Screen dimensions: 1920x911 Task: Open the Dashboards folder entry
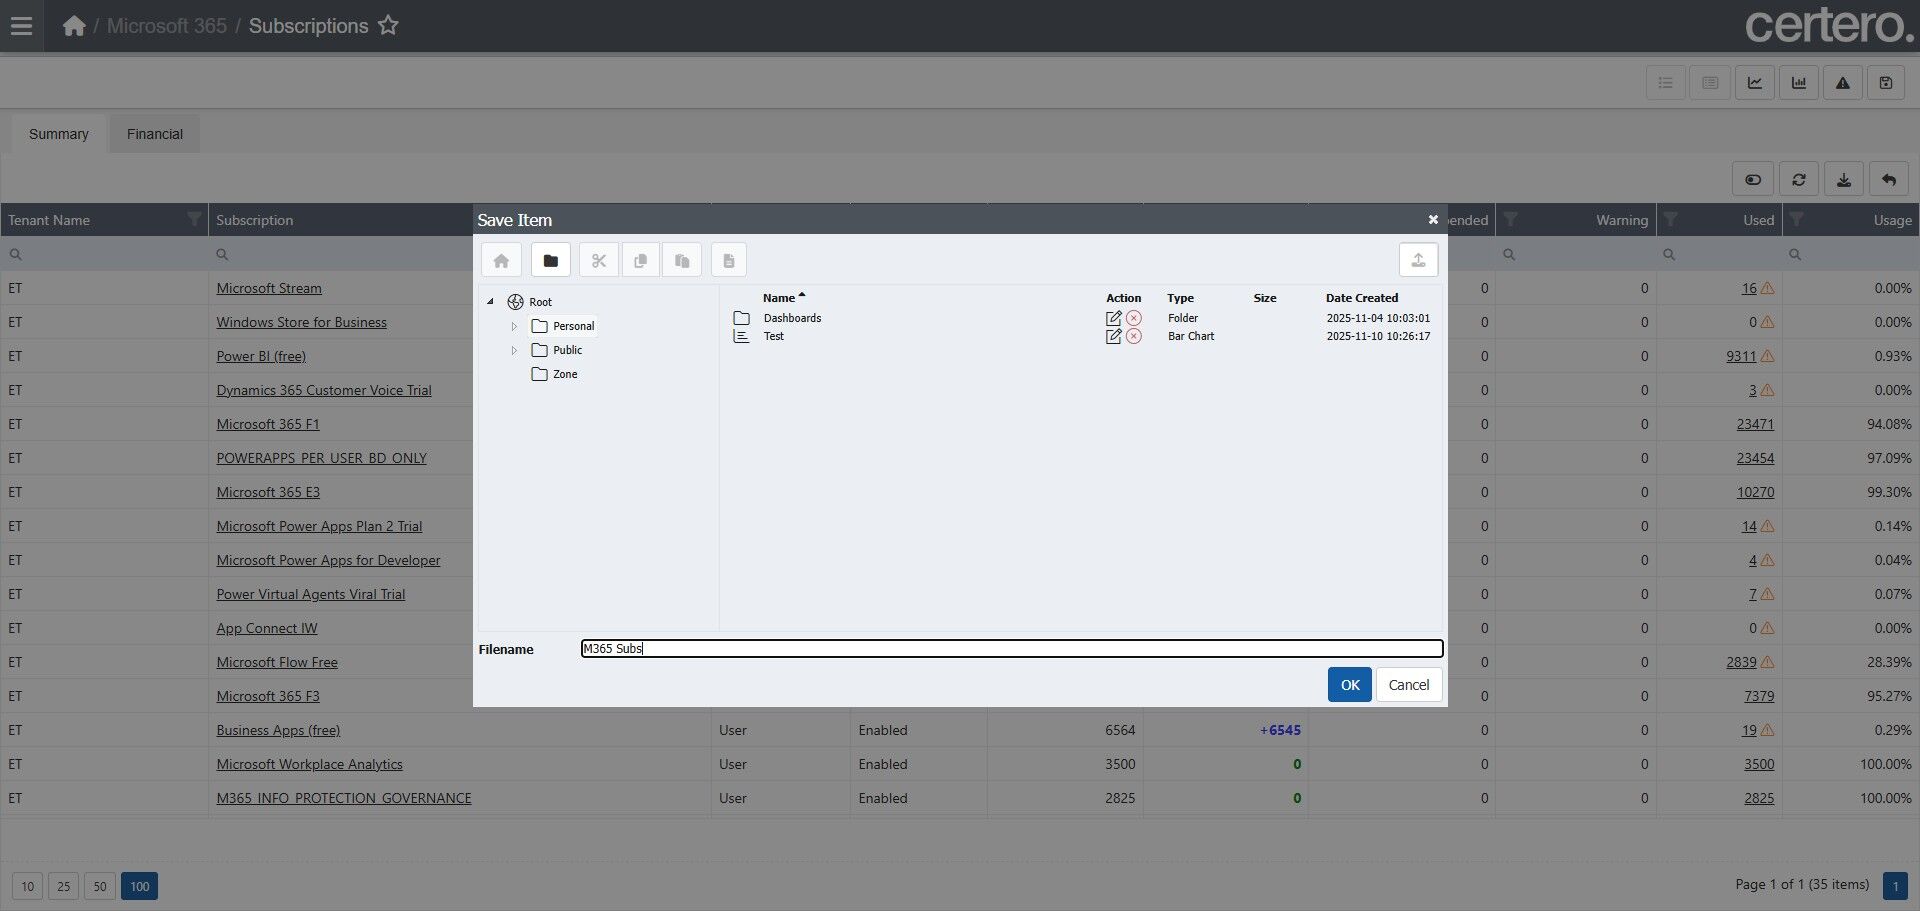[x=792, y=318]
